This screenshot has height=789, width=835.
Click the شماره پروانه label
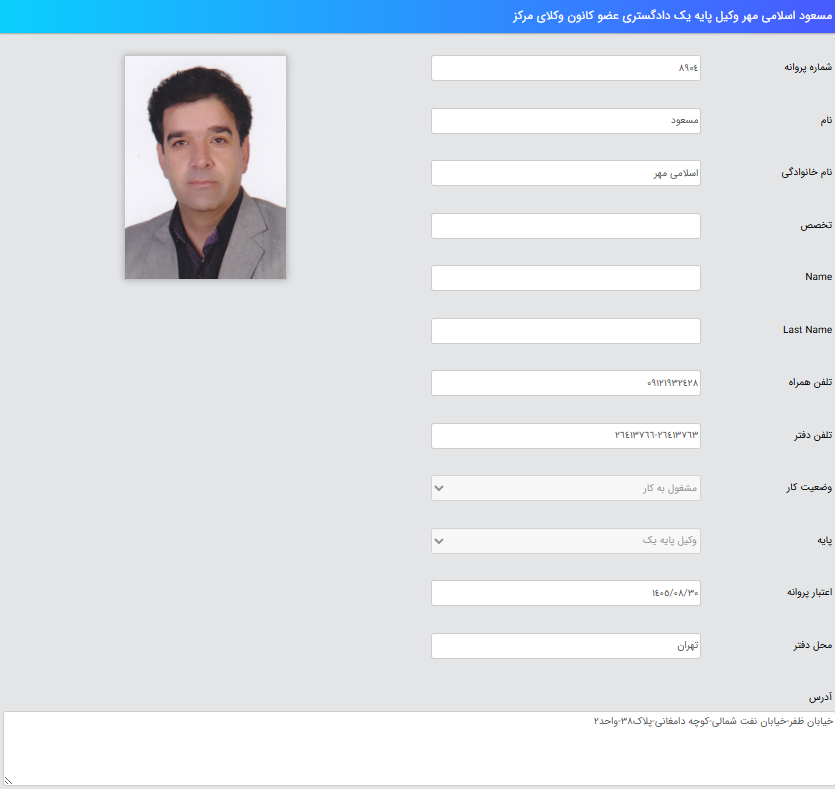pos(808,67)
